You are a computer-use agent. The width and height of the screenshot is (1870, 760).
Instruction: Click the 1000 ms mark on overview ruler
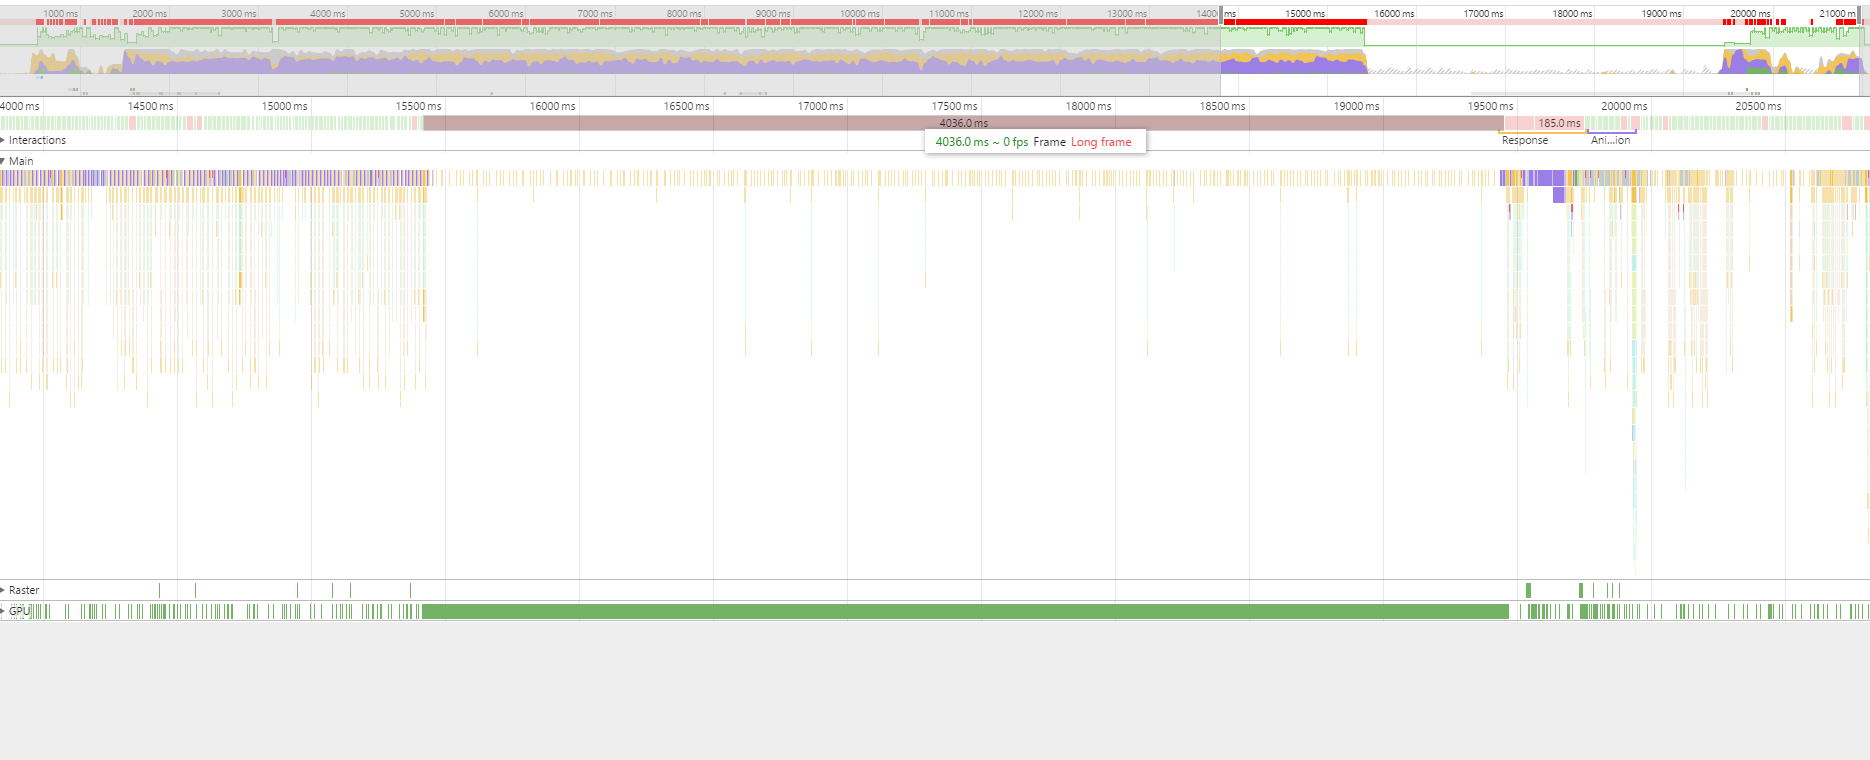coord(61,14)
